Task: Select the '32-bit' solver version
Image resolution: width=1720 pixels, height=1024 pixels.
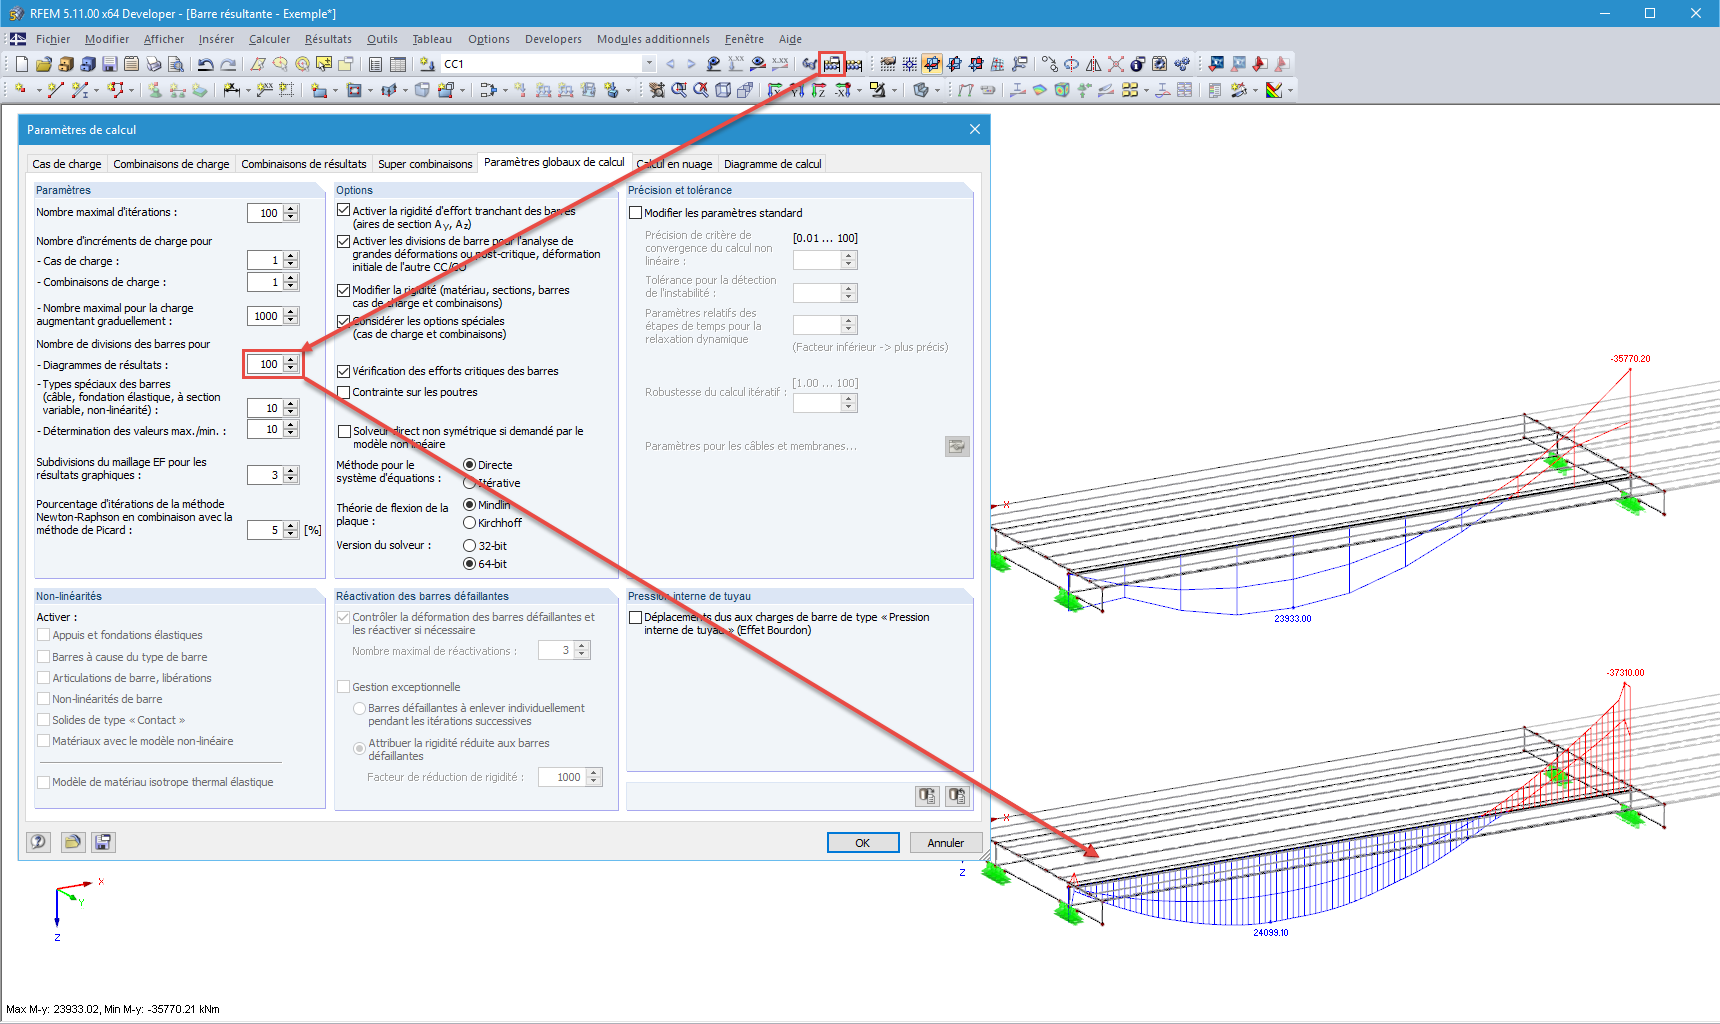Action: (469, 546)
